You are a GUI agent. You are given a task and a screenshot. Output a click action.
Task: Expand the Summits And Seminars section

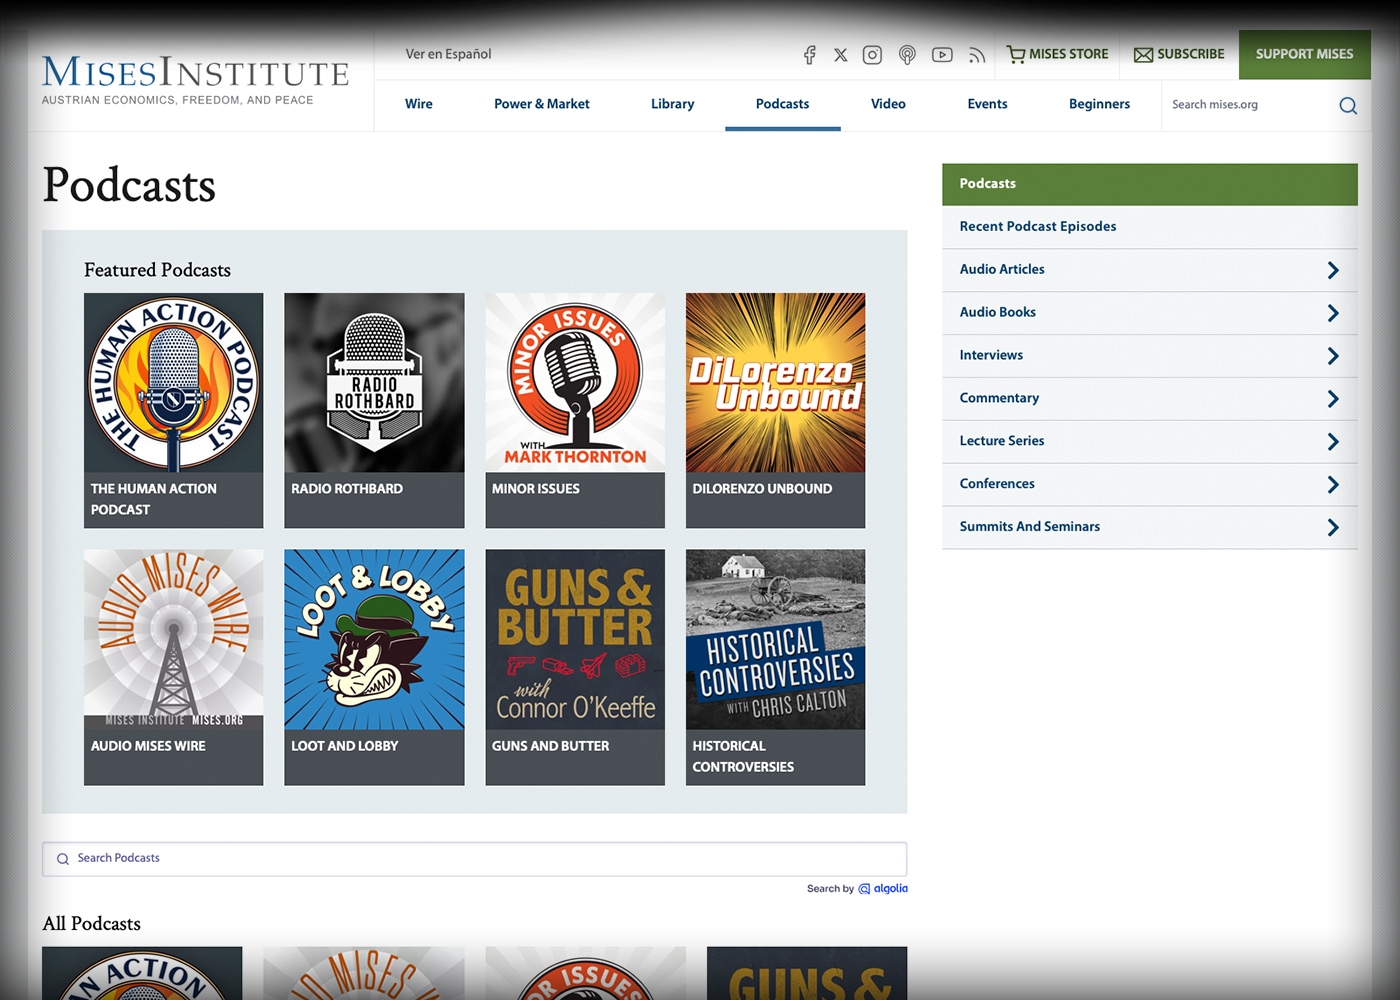coord(1332,527)
